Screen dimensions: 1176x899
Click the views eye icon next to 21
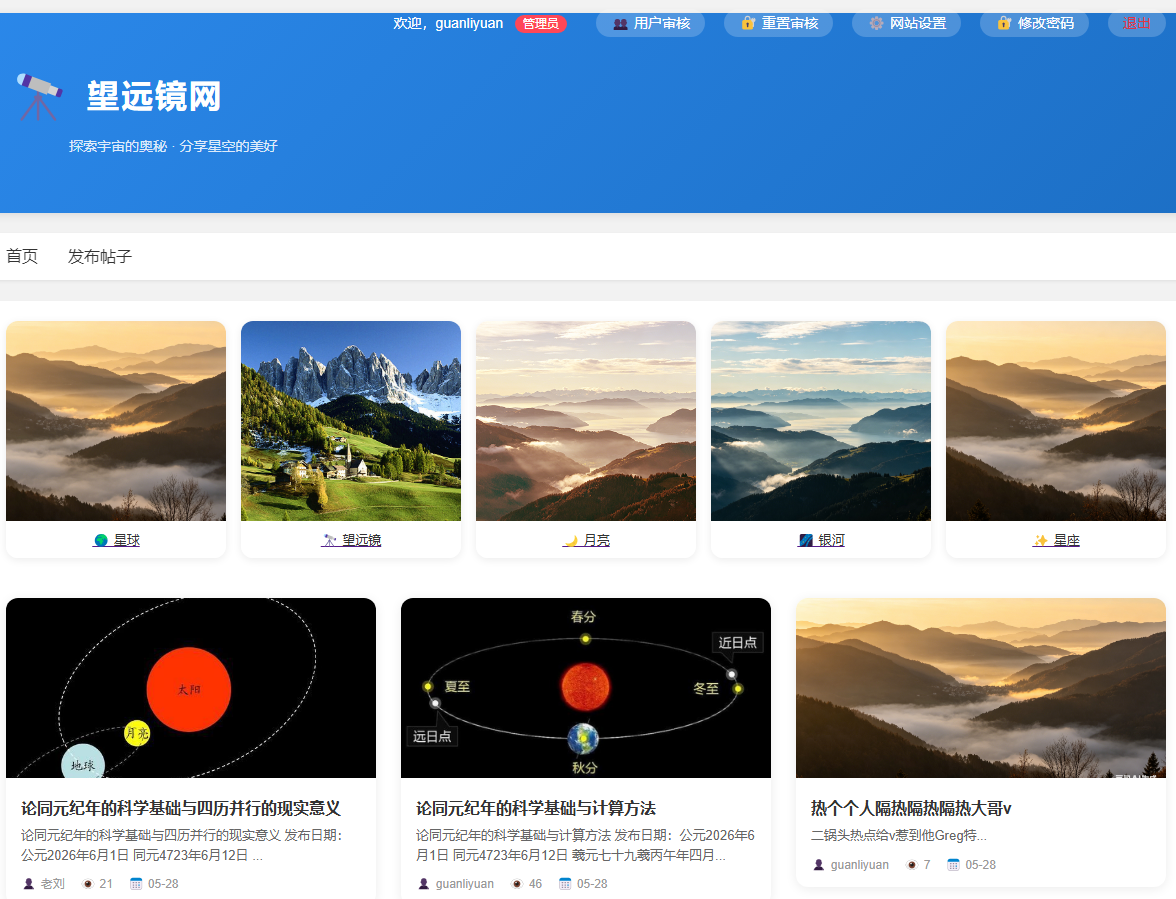tap(88, 884)
